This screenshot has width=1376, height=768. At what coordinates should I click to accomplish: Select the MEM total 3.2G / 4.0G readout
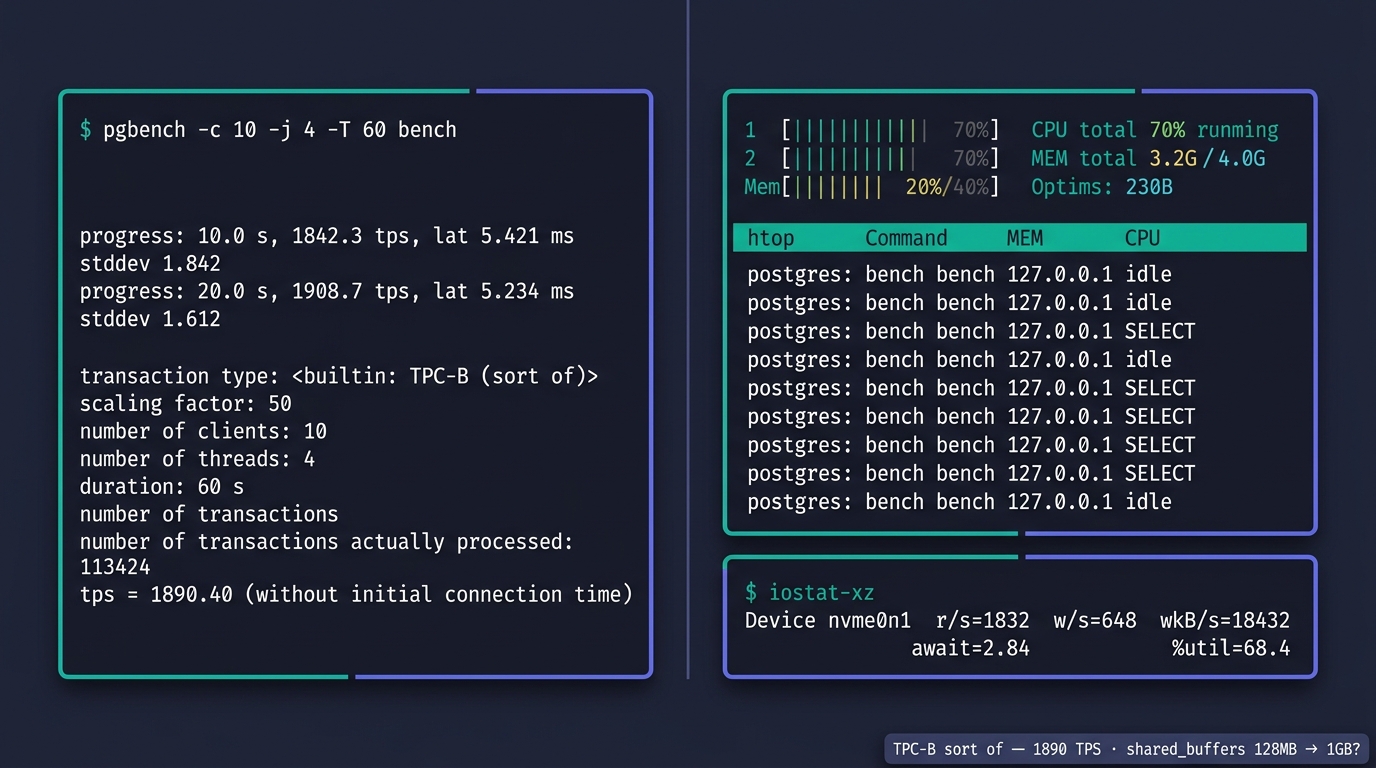pos(1149,158)
